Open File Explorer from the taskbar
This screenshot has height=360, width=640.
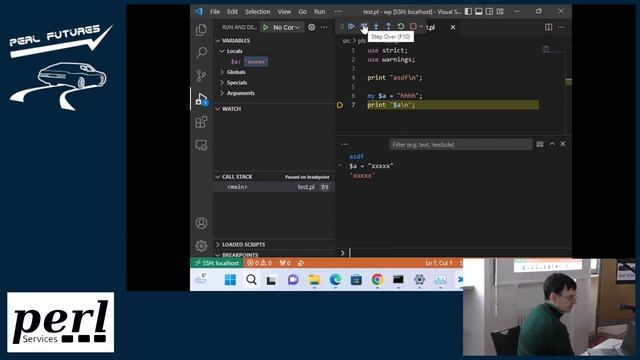tap(314, 280)
